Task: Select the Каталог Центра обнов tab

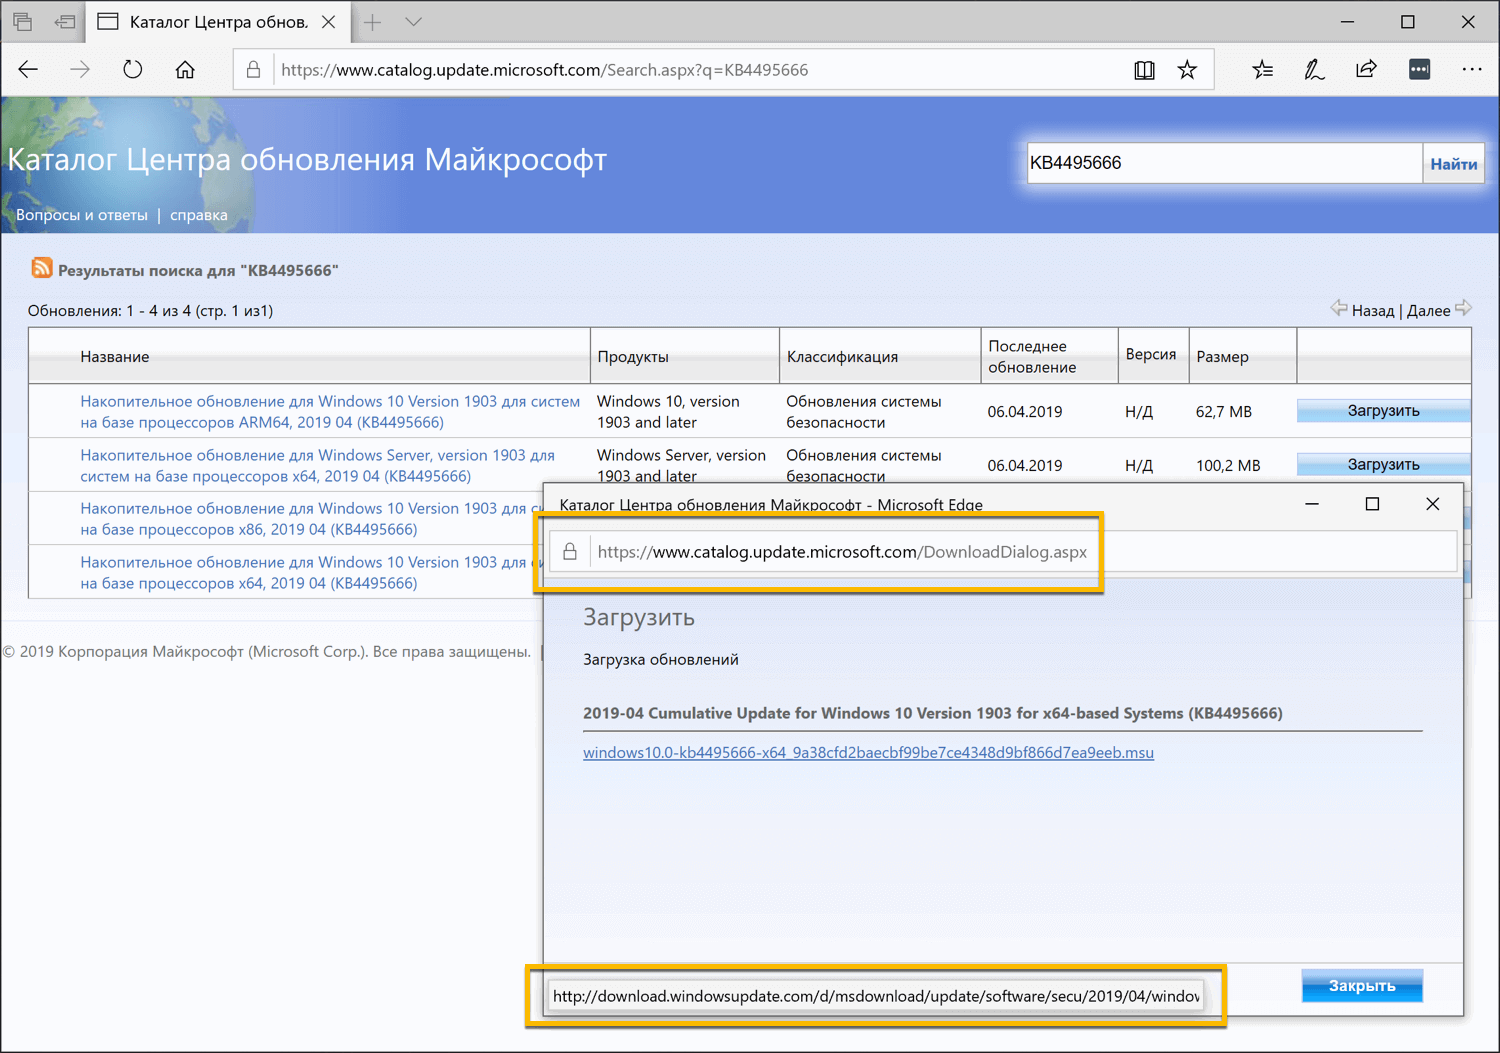Action: (210, 20)
